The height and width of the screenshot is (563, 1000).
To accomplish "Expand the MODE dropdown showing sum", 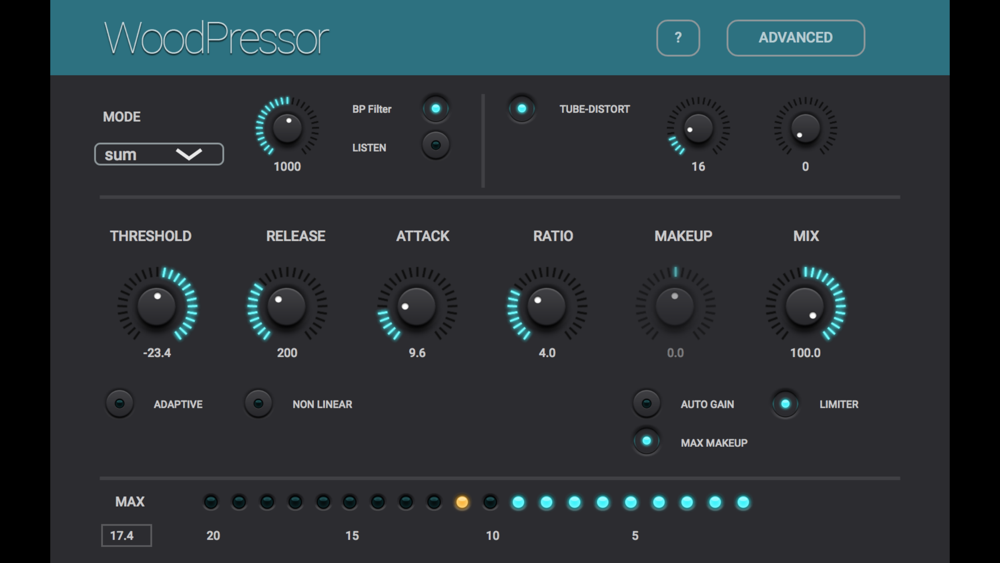I will tap(159, 154).
